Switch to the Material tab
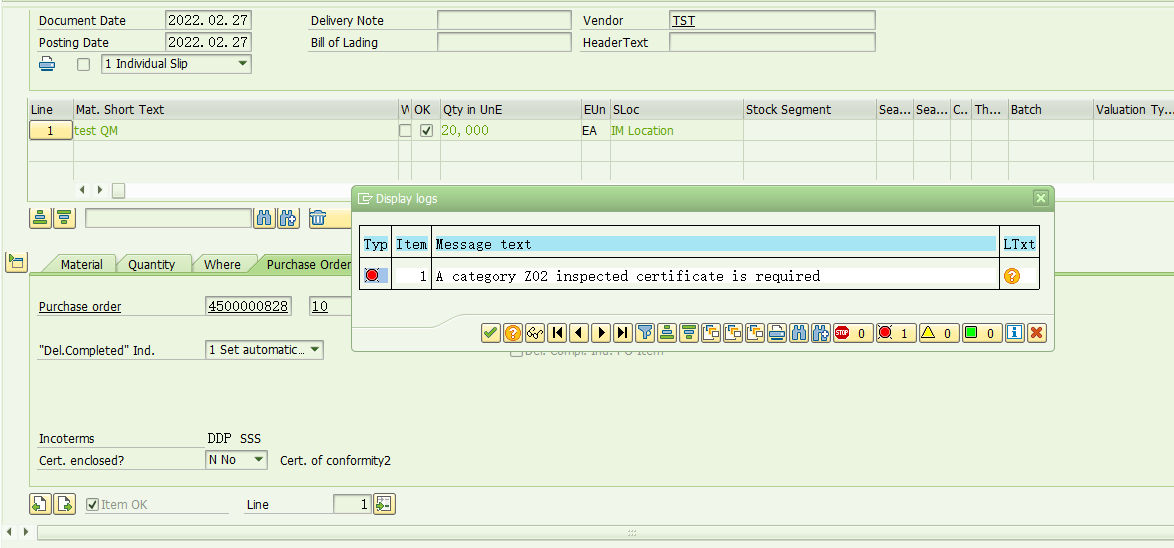The height and width of the screenshot is (548, 1174). pyautogui.click(x=81, y=265)
